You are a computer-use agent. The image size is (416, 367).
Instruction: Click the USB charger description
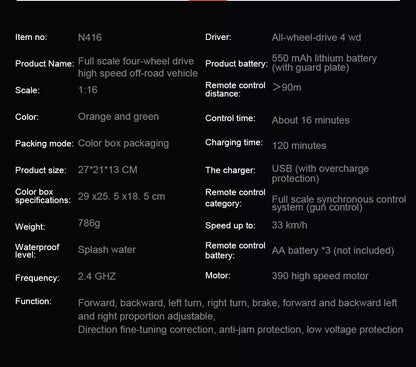(320, 173)
